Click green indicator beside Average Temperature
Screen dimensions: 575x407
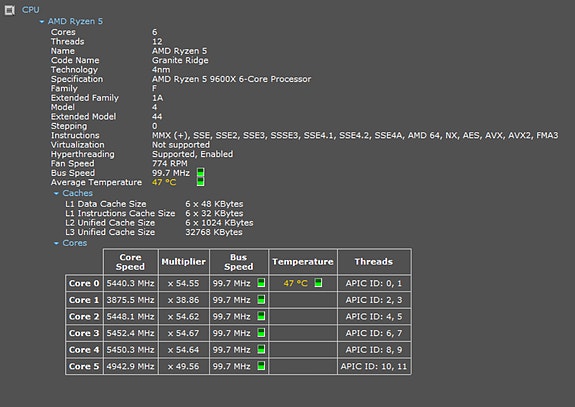click(201, 182)
